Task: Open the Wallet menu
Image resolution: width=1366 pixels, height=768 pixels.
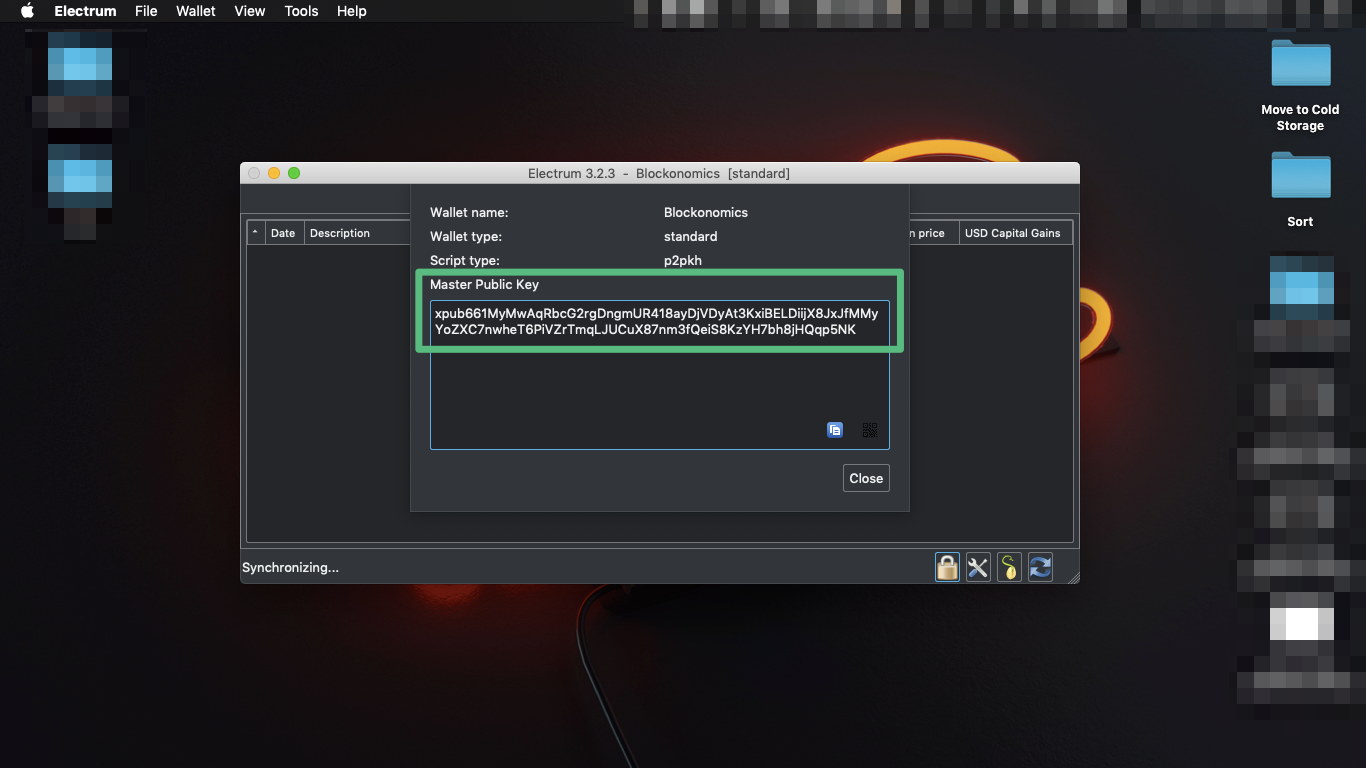Action: [196, 11]
